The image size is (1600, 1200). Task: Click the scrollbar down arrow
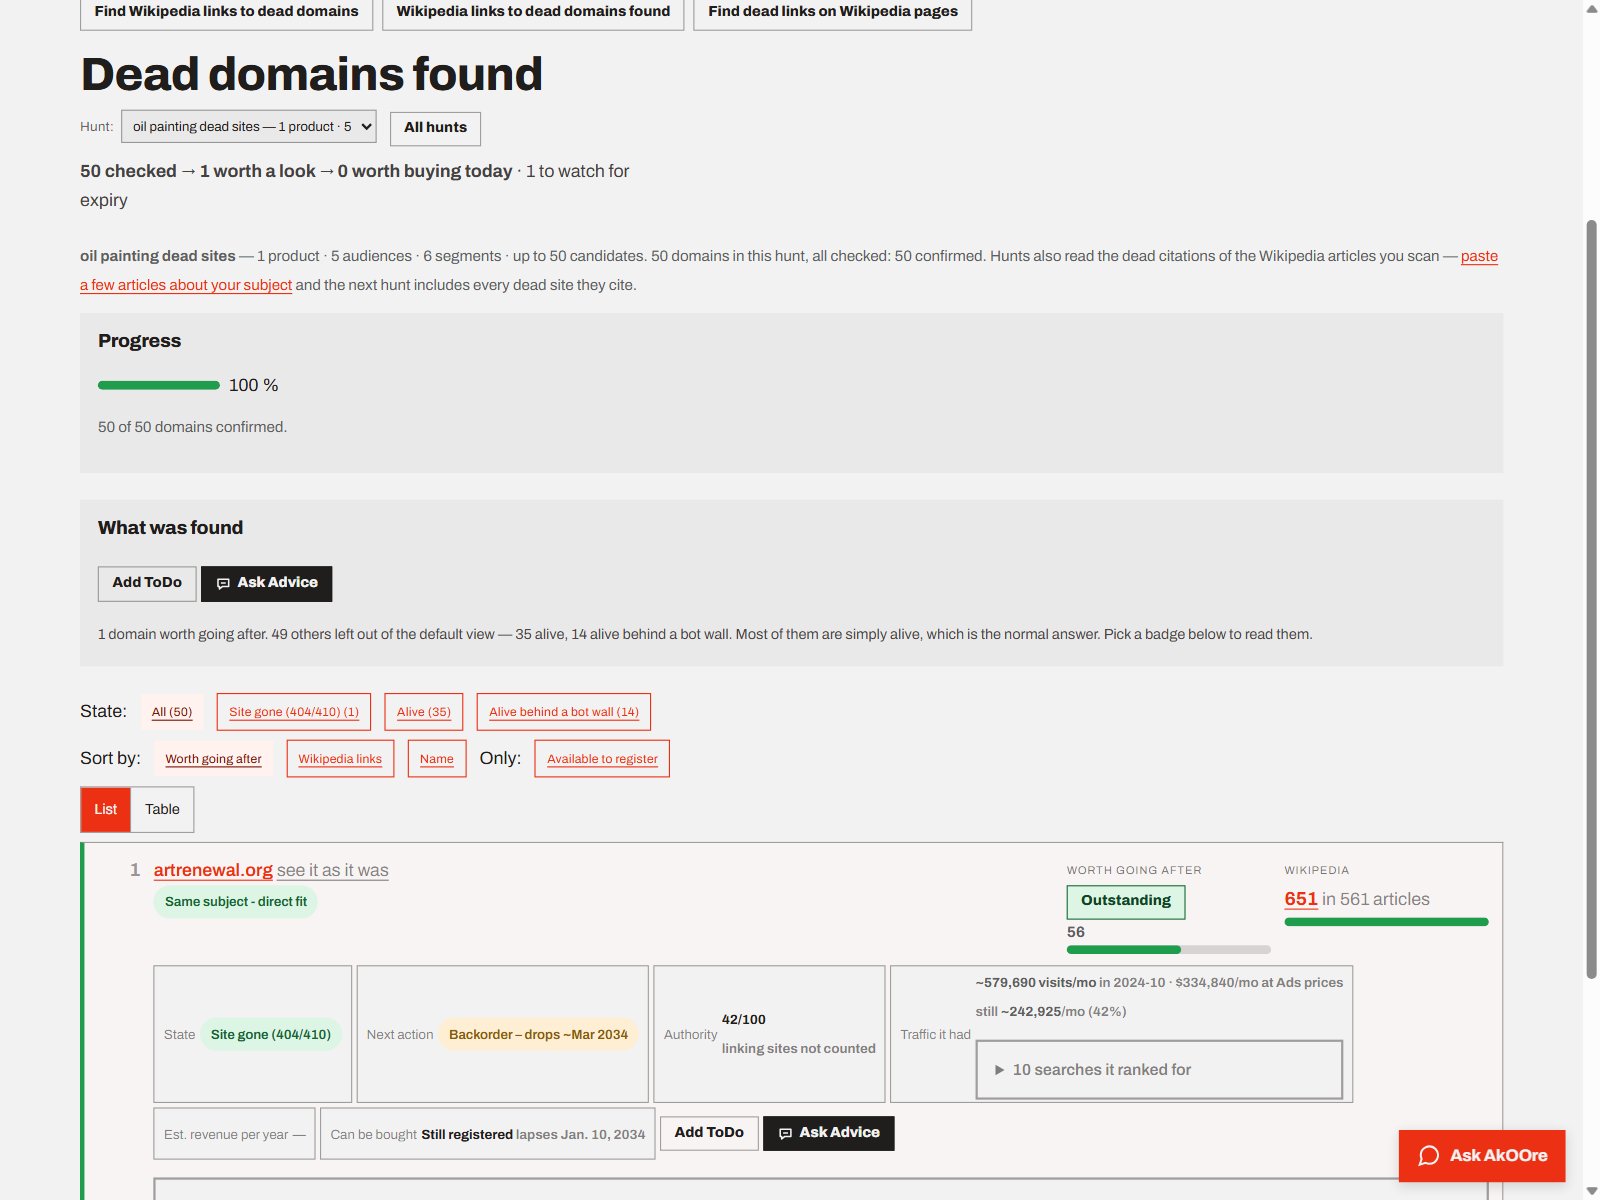pos(1591,1191)
